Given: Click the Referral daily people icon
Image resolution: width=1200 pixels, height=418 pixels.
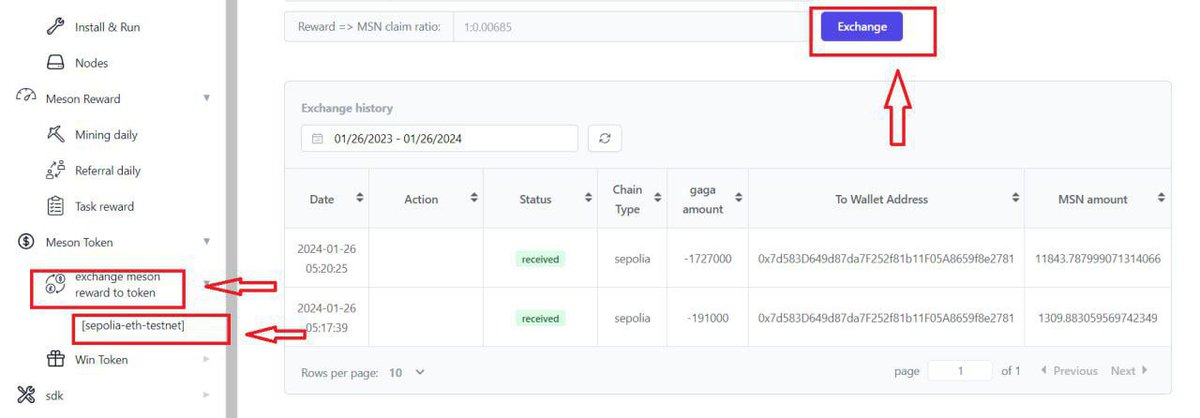Looking at the screenshot, I should [x=56, y=170].
